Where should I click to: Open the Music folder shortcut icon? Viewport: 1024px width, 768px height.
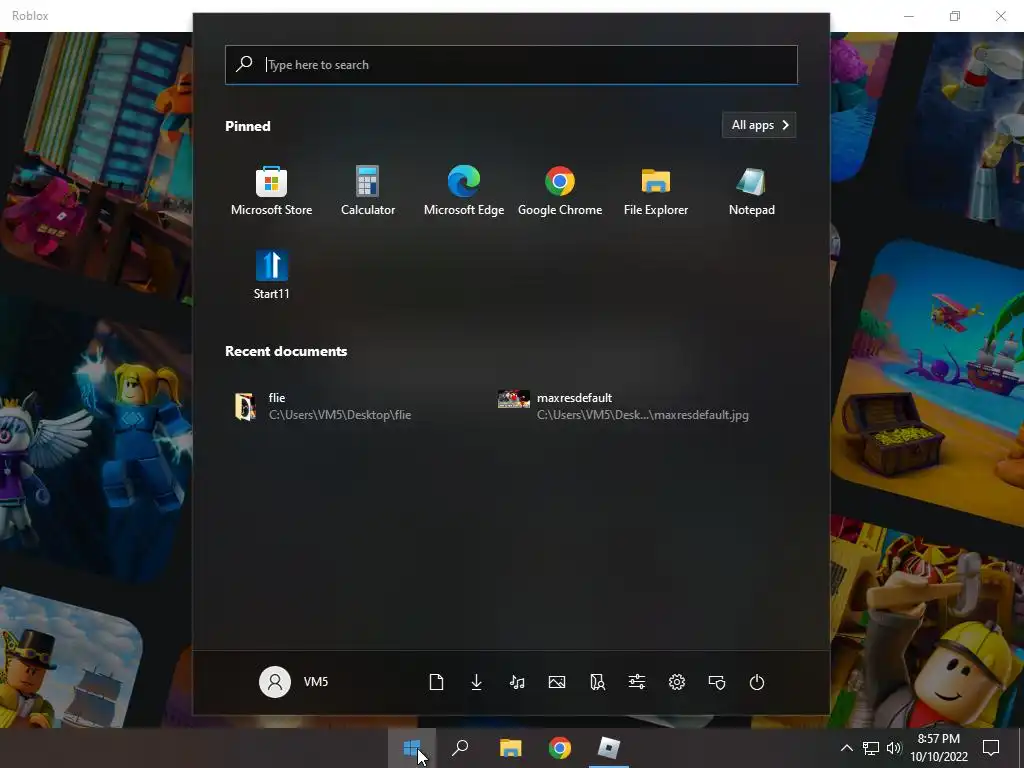click(517, 682)
